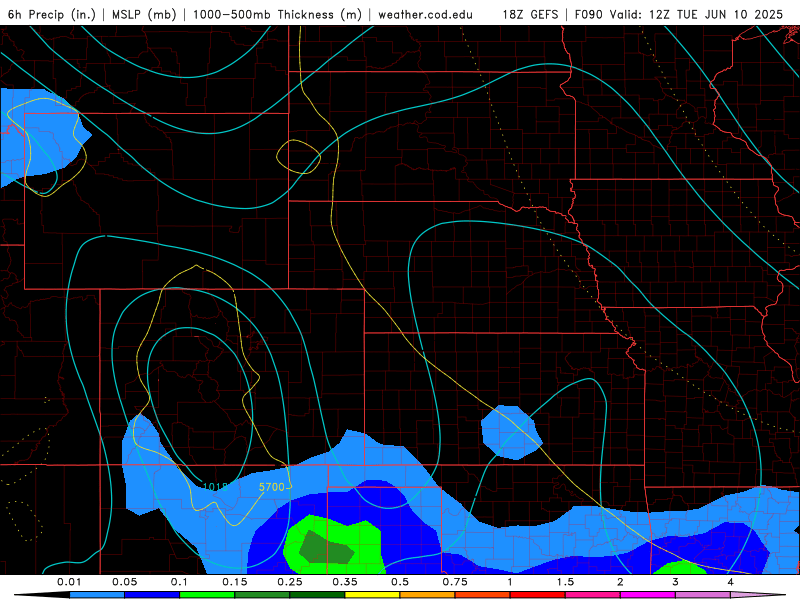Viewport: 800px width, 600px height.
Task: Click the '12Z TUE JUN 10 2025' valid time
Action: point(716,15)
